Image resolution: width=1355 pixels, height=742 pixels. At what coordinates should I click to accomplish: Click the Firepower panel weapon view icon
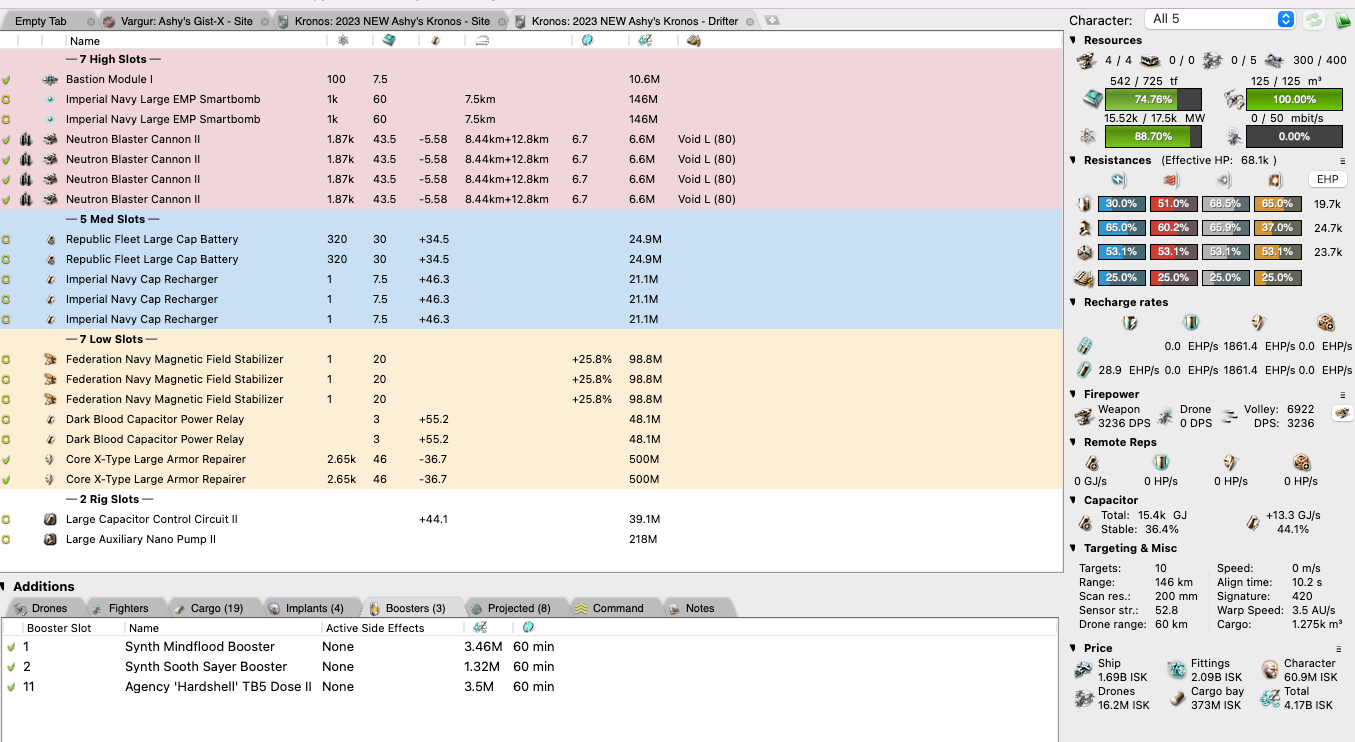pos(1341,413)
